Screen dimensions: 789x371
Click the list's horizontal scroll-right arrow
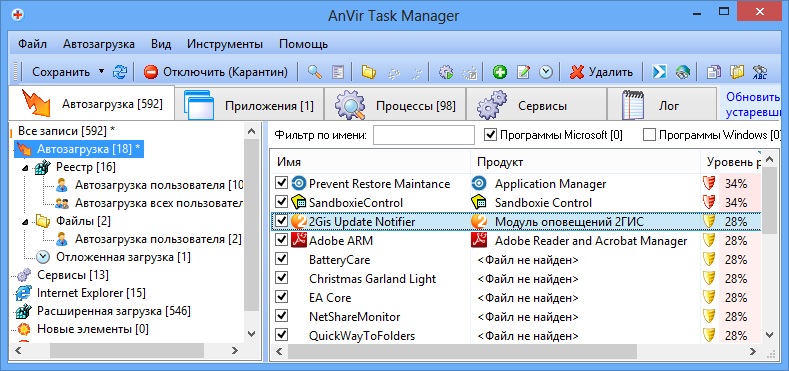(753, 351)
